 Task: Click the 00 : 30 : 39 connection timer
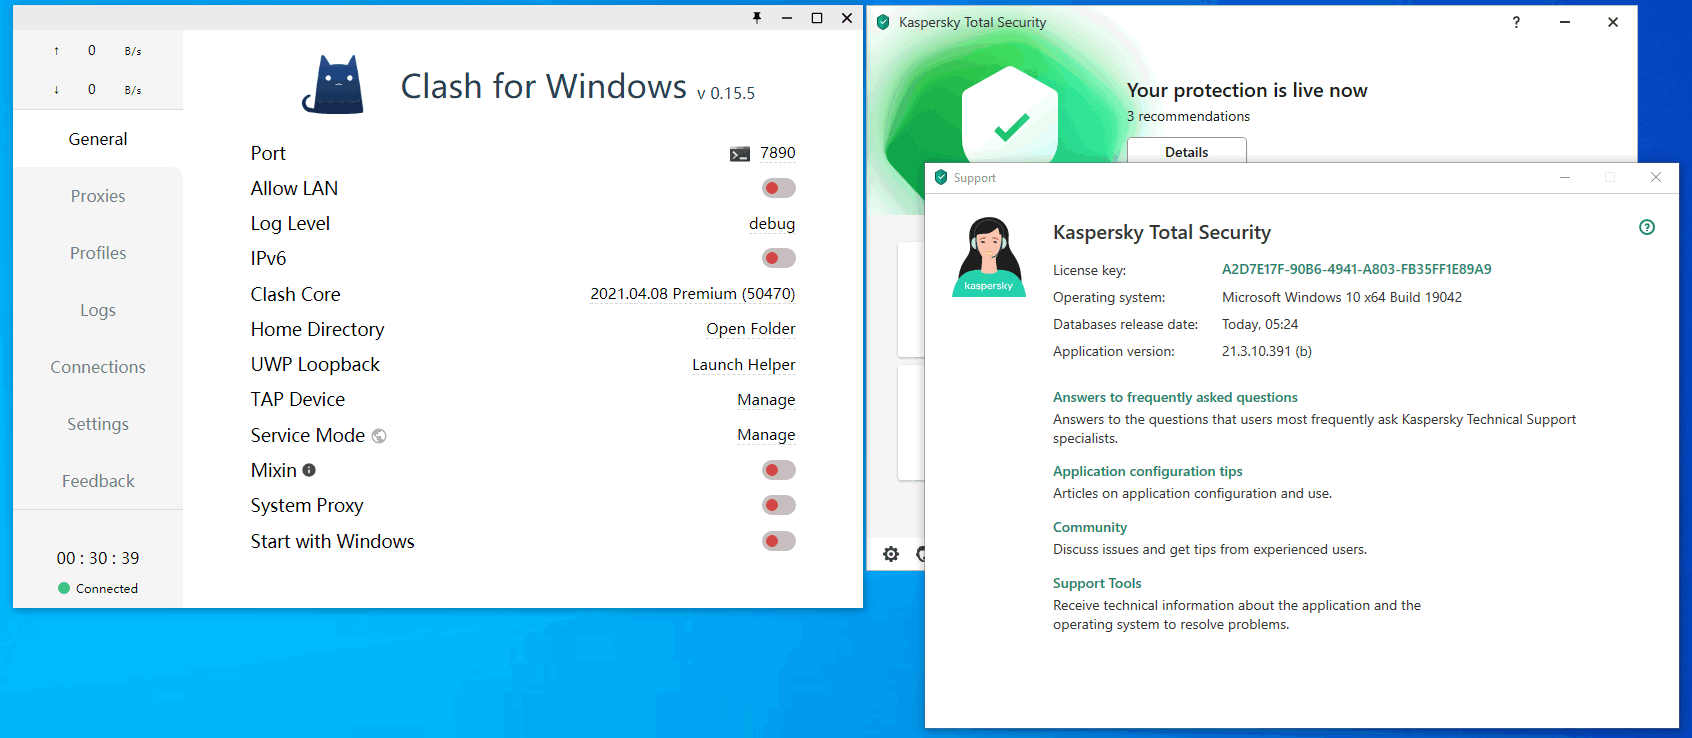tap(98, 558)
